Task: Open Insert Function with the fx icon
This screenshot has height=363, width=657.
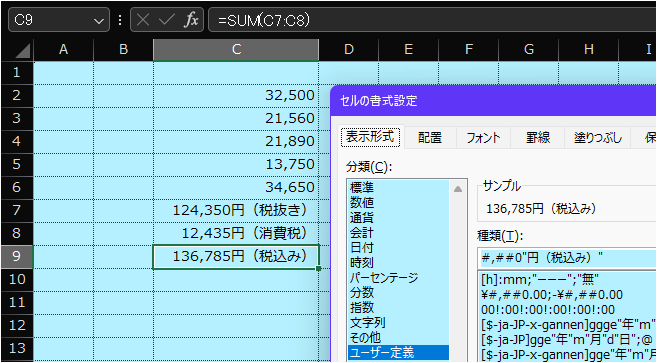Action: (191, 20)
